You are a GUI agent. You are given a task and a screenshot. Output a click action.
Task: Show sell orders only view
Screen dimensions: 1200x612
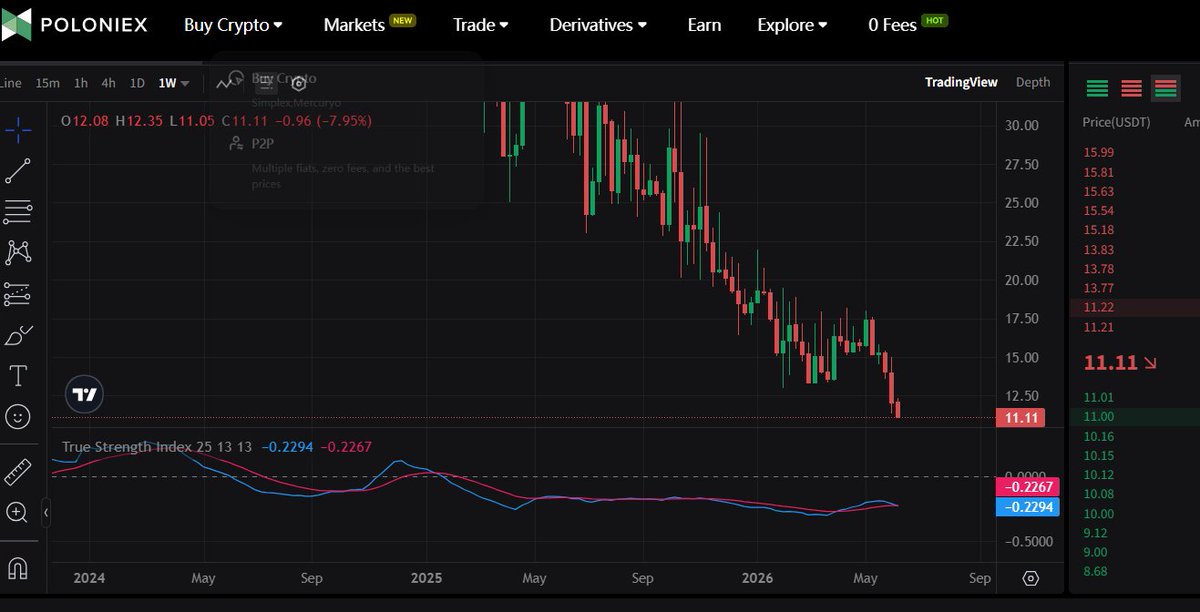1131,88
